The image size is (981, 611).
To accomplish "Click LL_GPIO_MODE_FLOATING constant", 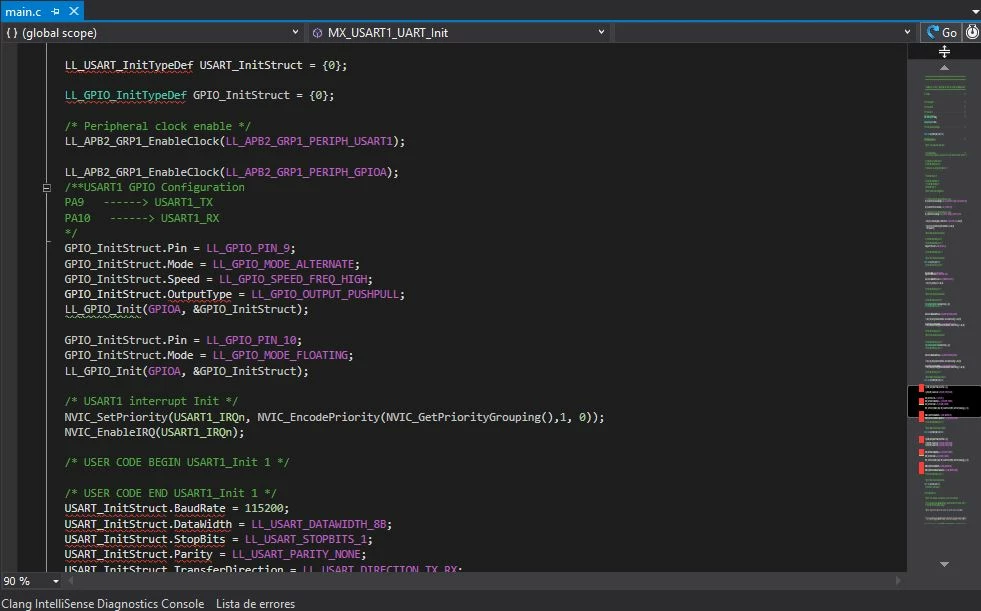I will (x=280, y=355).
